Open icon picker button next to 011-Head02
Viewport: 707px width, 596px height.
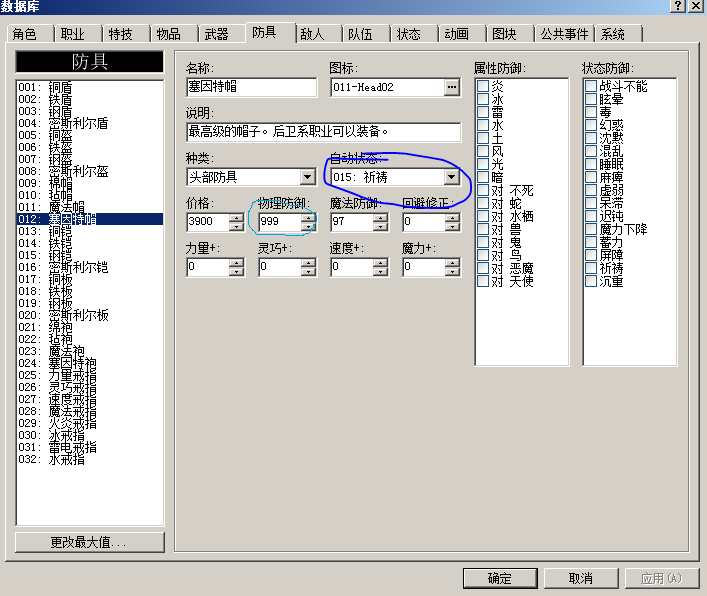click(451, 87)
